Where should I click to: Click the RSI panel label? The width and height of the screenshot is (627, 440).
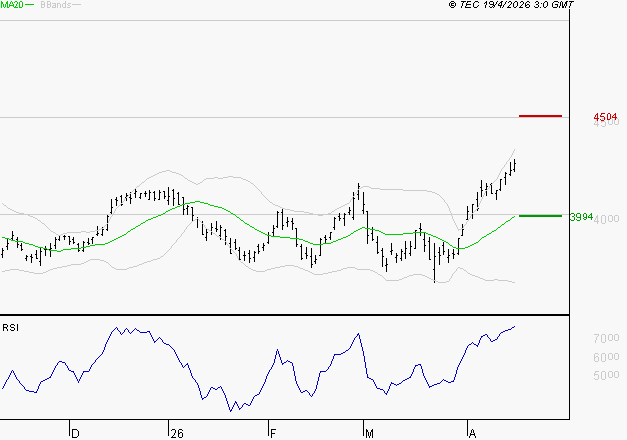(x=10, y=328)
